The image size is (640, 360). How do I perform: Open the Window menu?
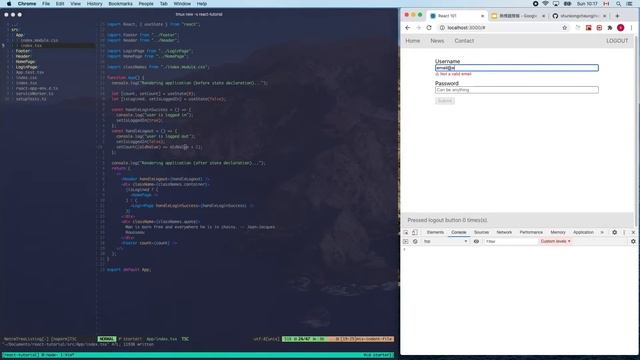pyautogui.click(x=182, y=4)
